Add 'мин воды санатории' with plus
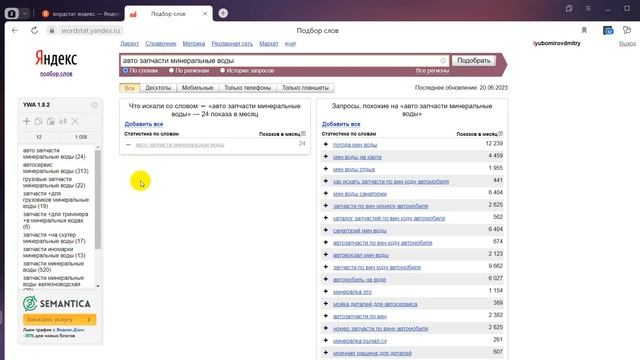This screenshot has height=360, width=640. pyautogui.click(x=326, y=193)
